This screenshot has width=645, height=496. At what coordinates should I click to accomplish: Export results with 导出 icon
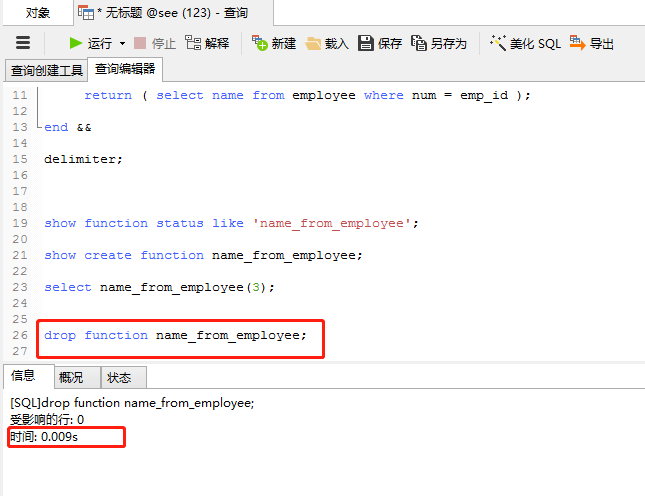pos(578,43)
